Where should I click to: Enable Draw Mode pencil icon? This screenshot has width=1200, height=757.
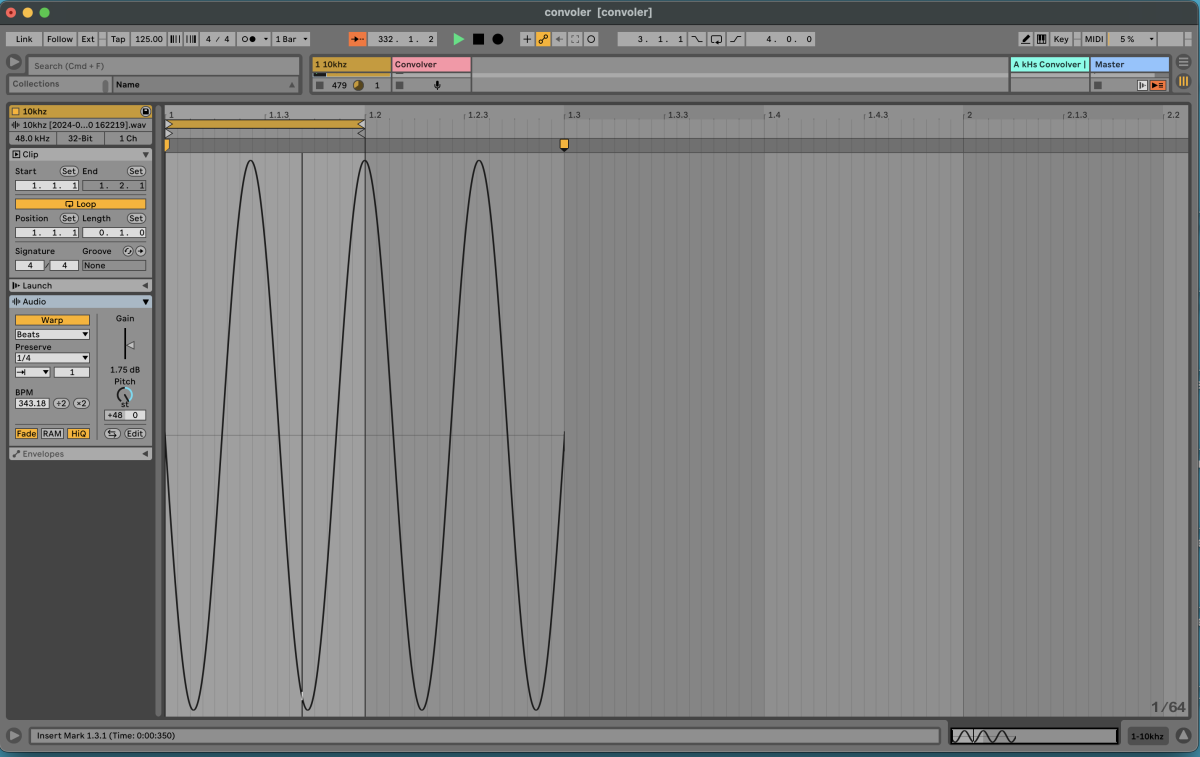click(1025, 39)
